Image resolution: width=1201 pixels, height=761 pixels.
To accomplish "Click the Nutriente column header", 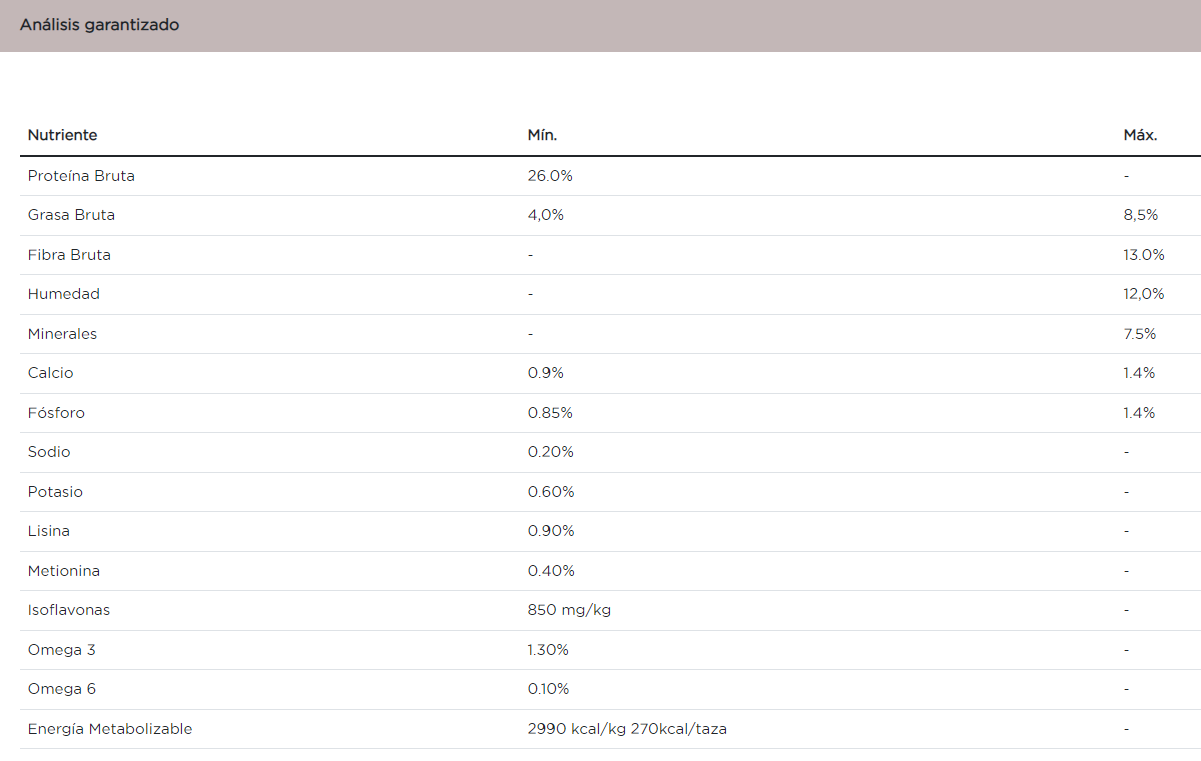I will click(62, 135).
